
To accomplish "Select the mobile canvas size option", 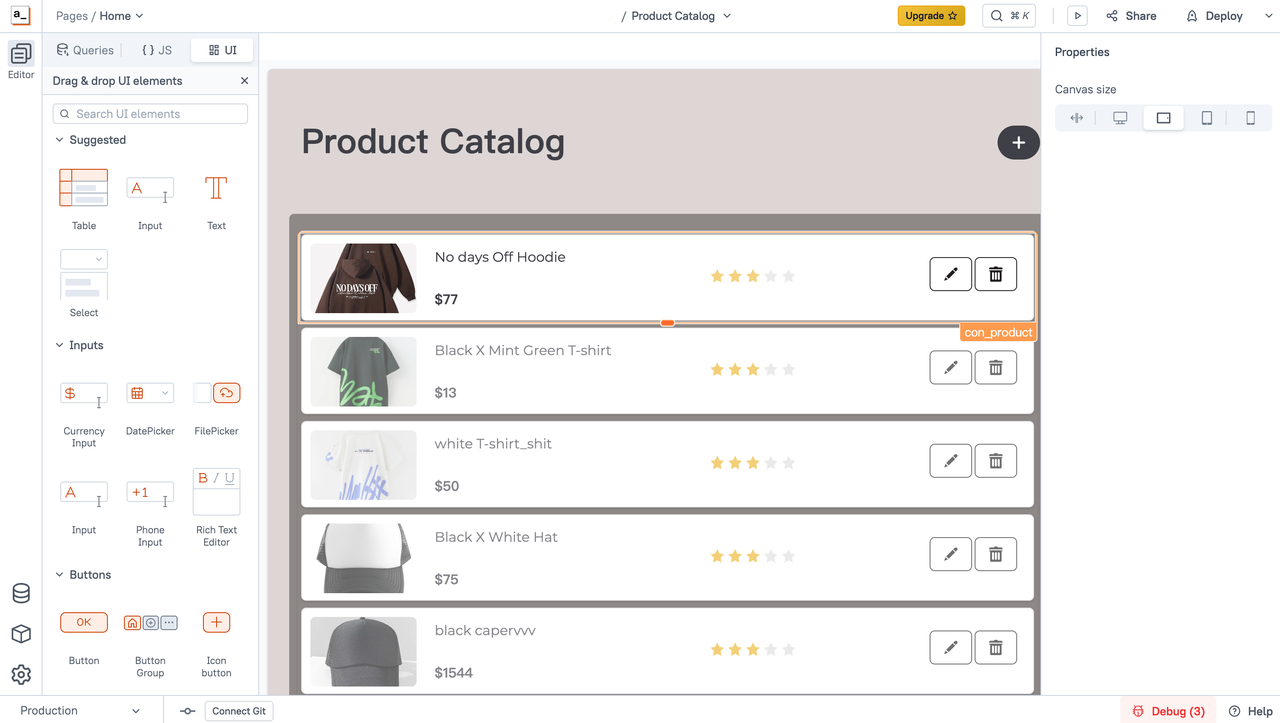I will [1250, 118].
